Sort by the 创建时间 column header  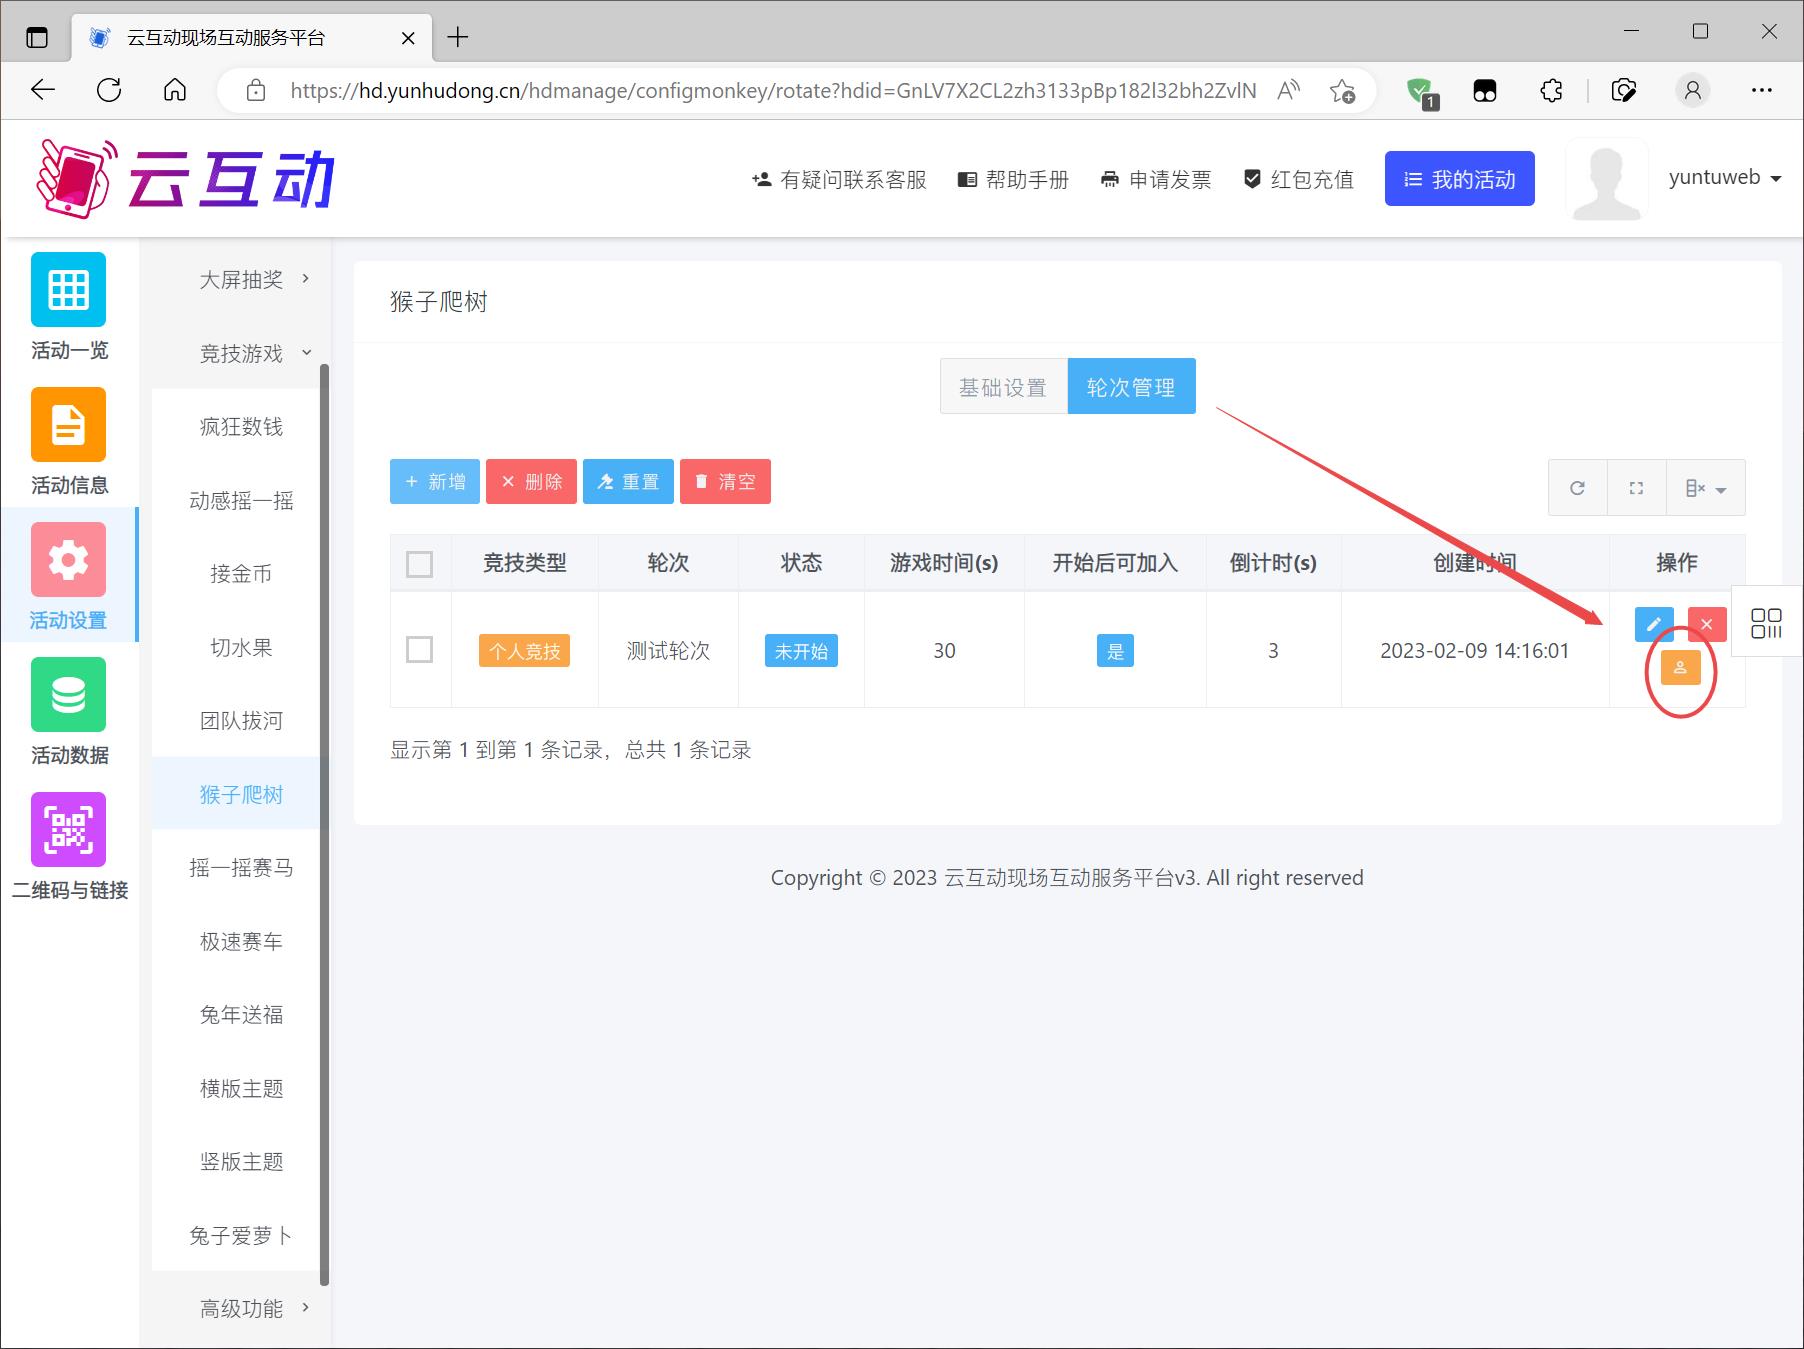click(x=1475, y=563)
